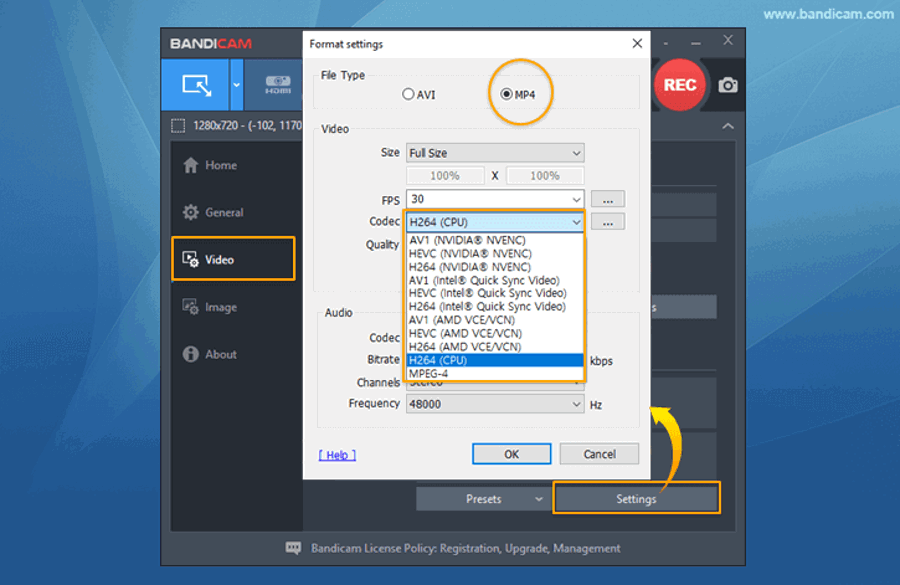Viewport: 900px width, 585px height.
Task: Take a screenshot with camera icon
Action: click(728, 85)
